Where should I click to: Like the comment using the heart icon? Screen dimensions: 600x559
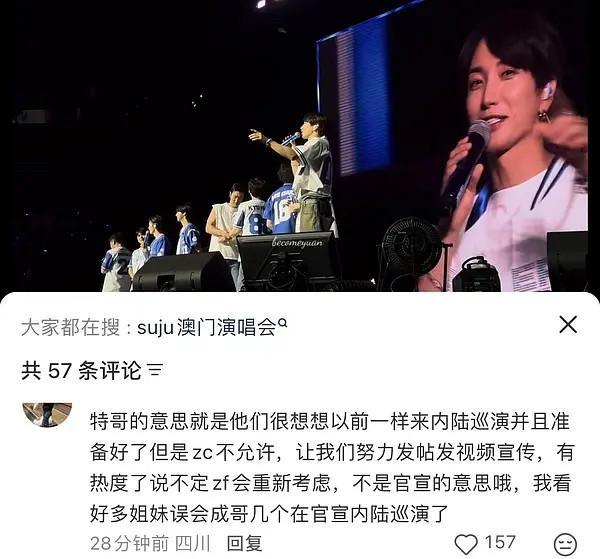click(466, 543)
